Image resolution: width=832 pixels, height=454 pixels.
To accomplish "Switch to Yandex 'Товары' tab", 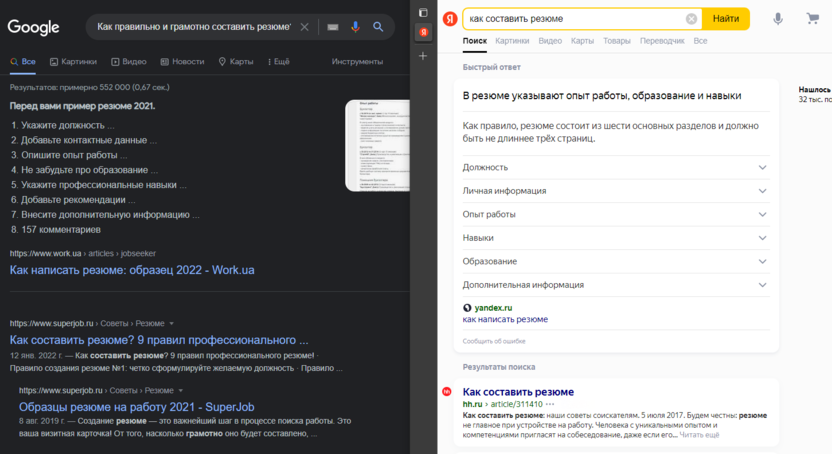I will pyautogui.click(x=617, y=41).
